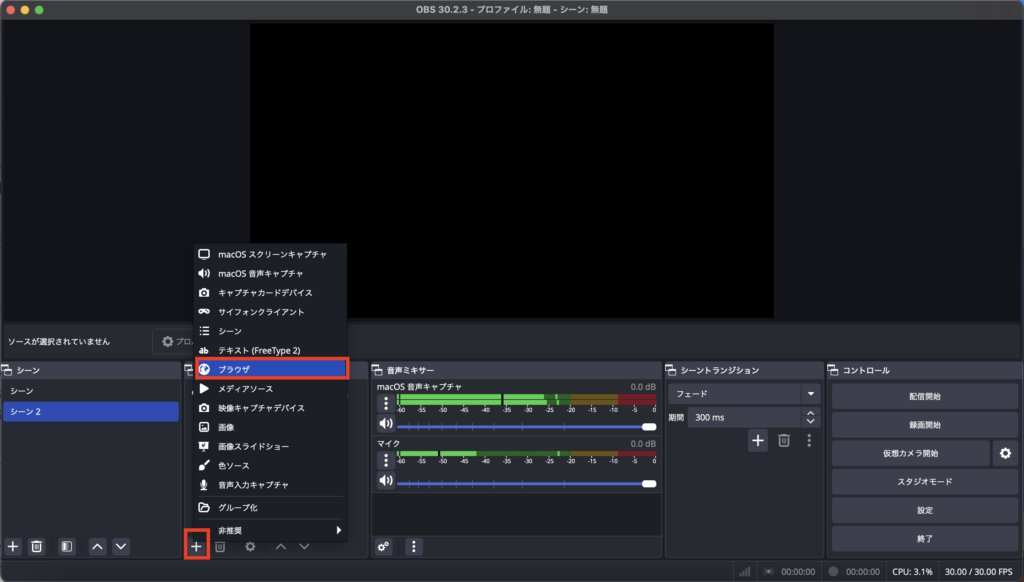This screenshot has height=582, width=1024.
Task: Adjust macOS 音声キャプチャ volume slider
Action: [x=526, y=427]
